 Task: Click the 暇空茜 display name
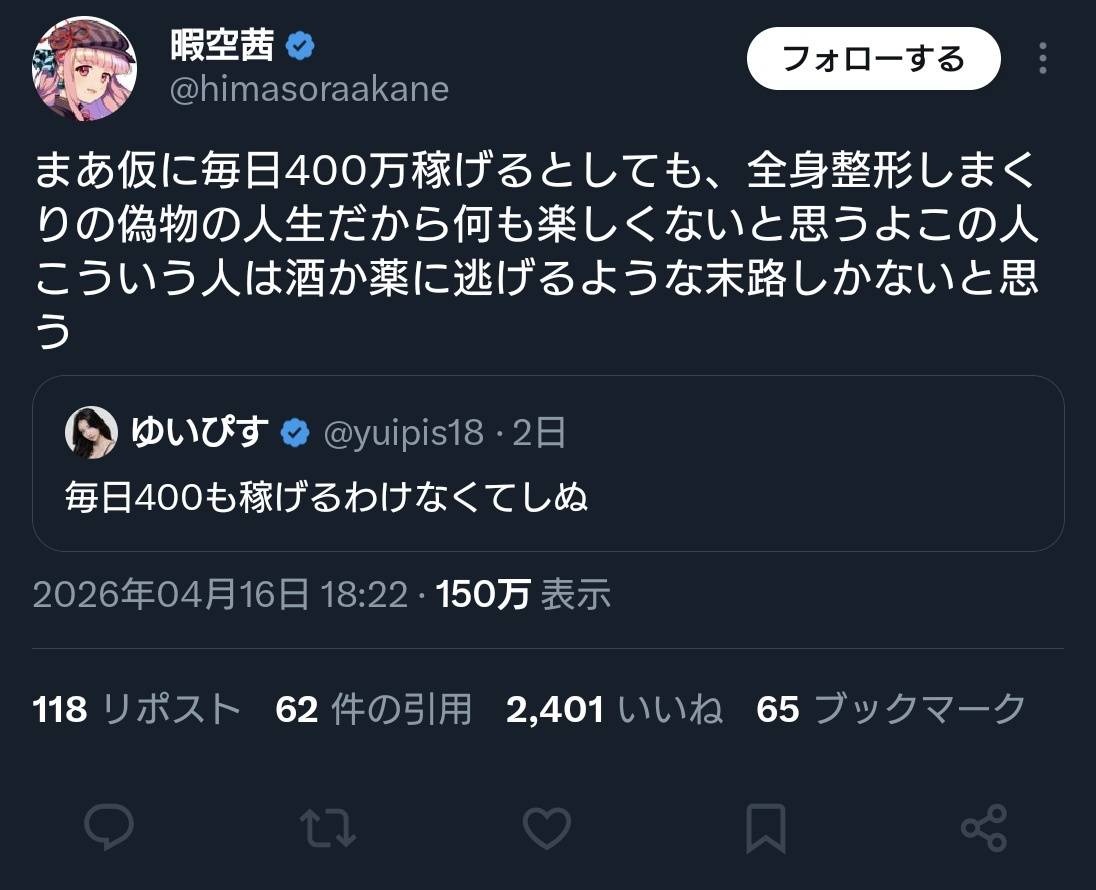click(x=223, y=45)
